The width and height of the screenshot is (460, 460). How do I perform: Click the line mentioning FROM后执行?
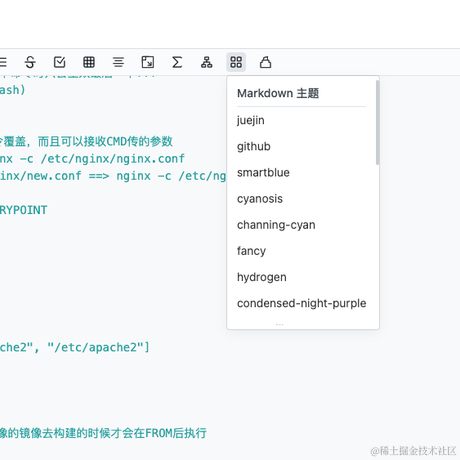(x=103, y=433)
